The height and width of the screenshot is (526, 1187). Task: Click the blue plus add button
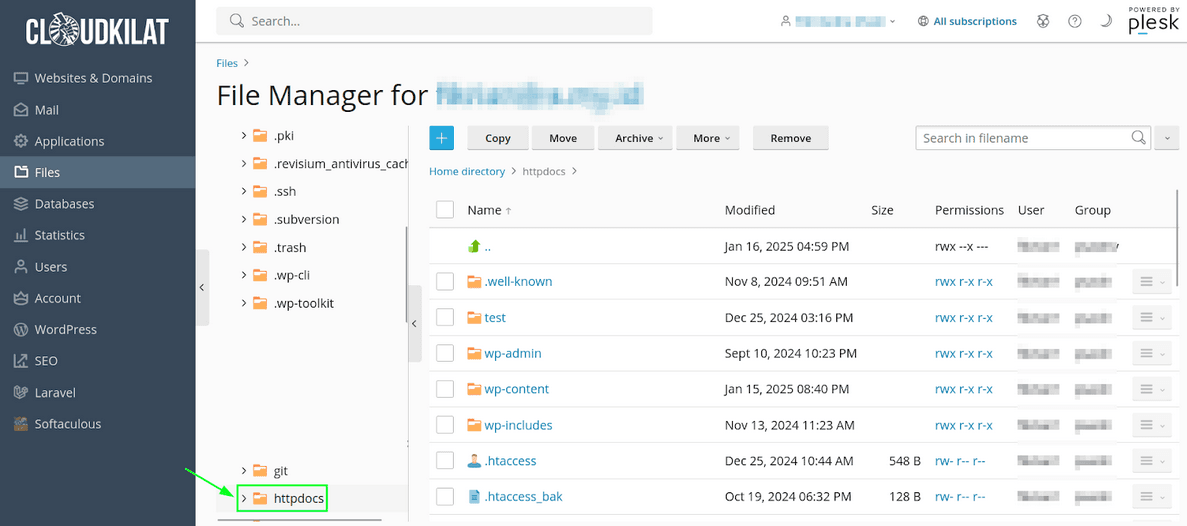coord(441,138)
